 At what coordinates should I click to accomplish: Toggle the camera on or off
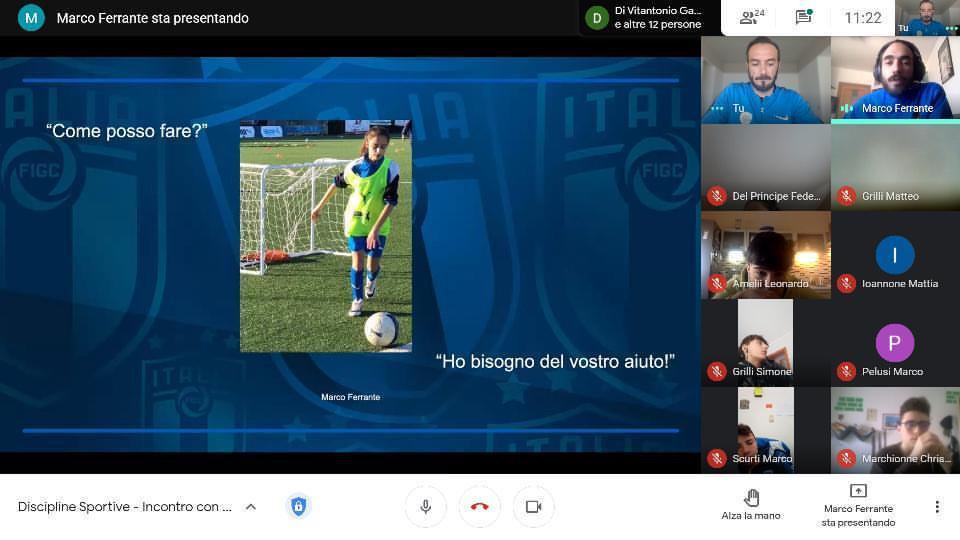(533, 506)
